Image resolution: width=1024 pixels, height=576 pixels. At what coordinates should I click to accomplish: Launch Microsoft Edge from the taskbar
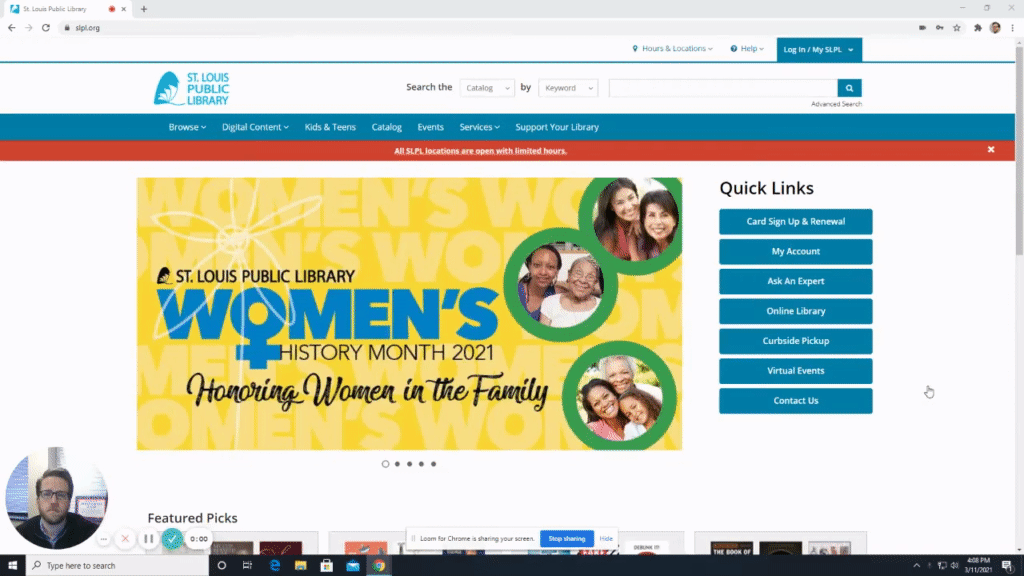[x=274, y=566]
